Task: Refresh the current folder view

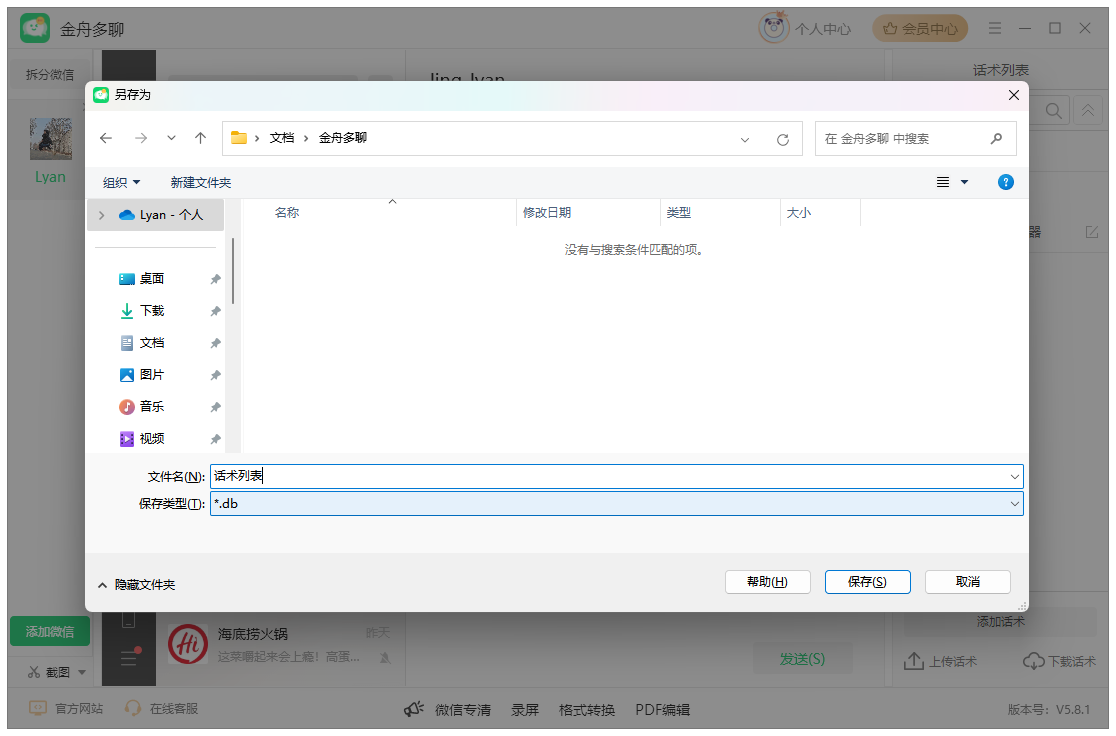Action: [783, 140]
